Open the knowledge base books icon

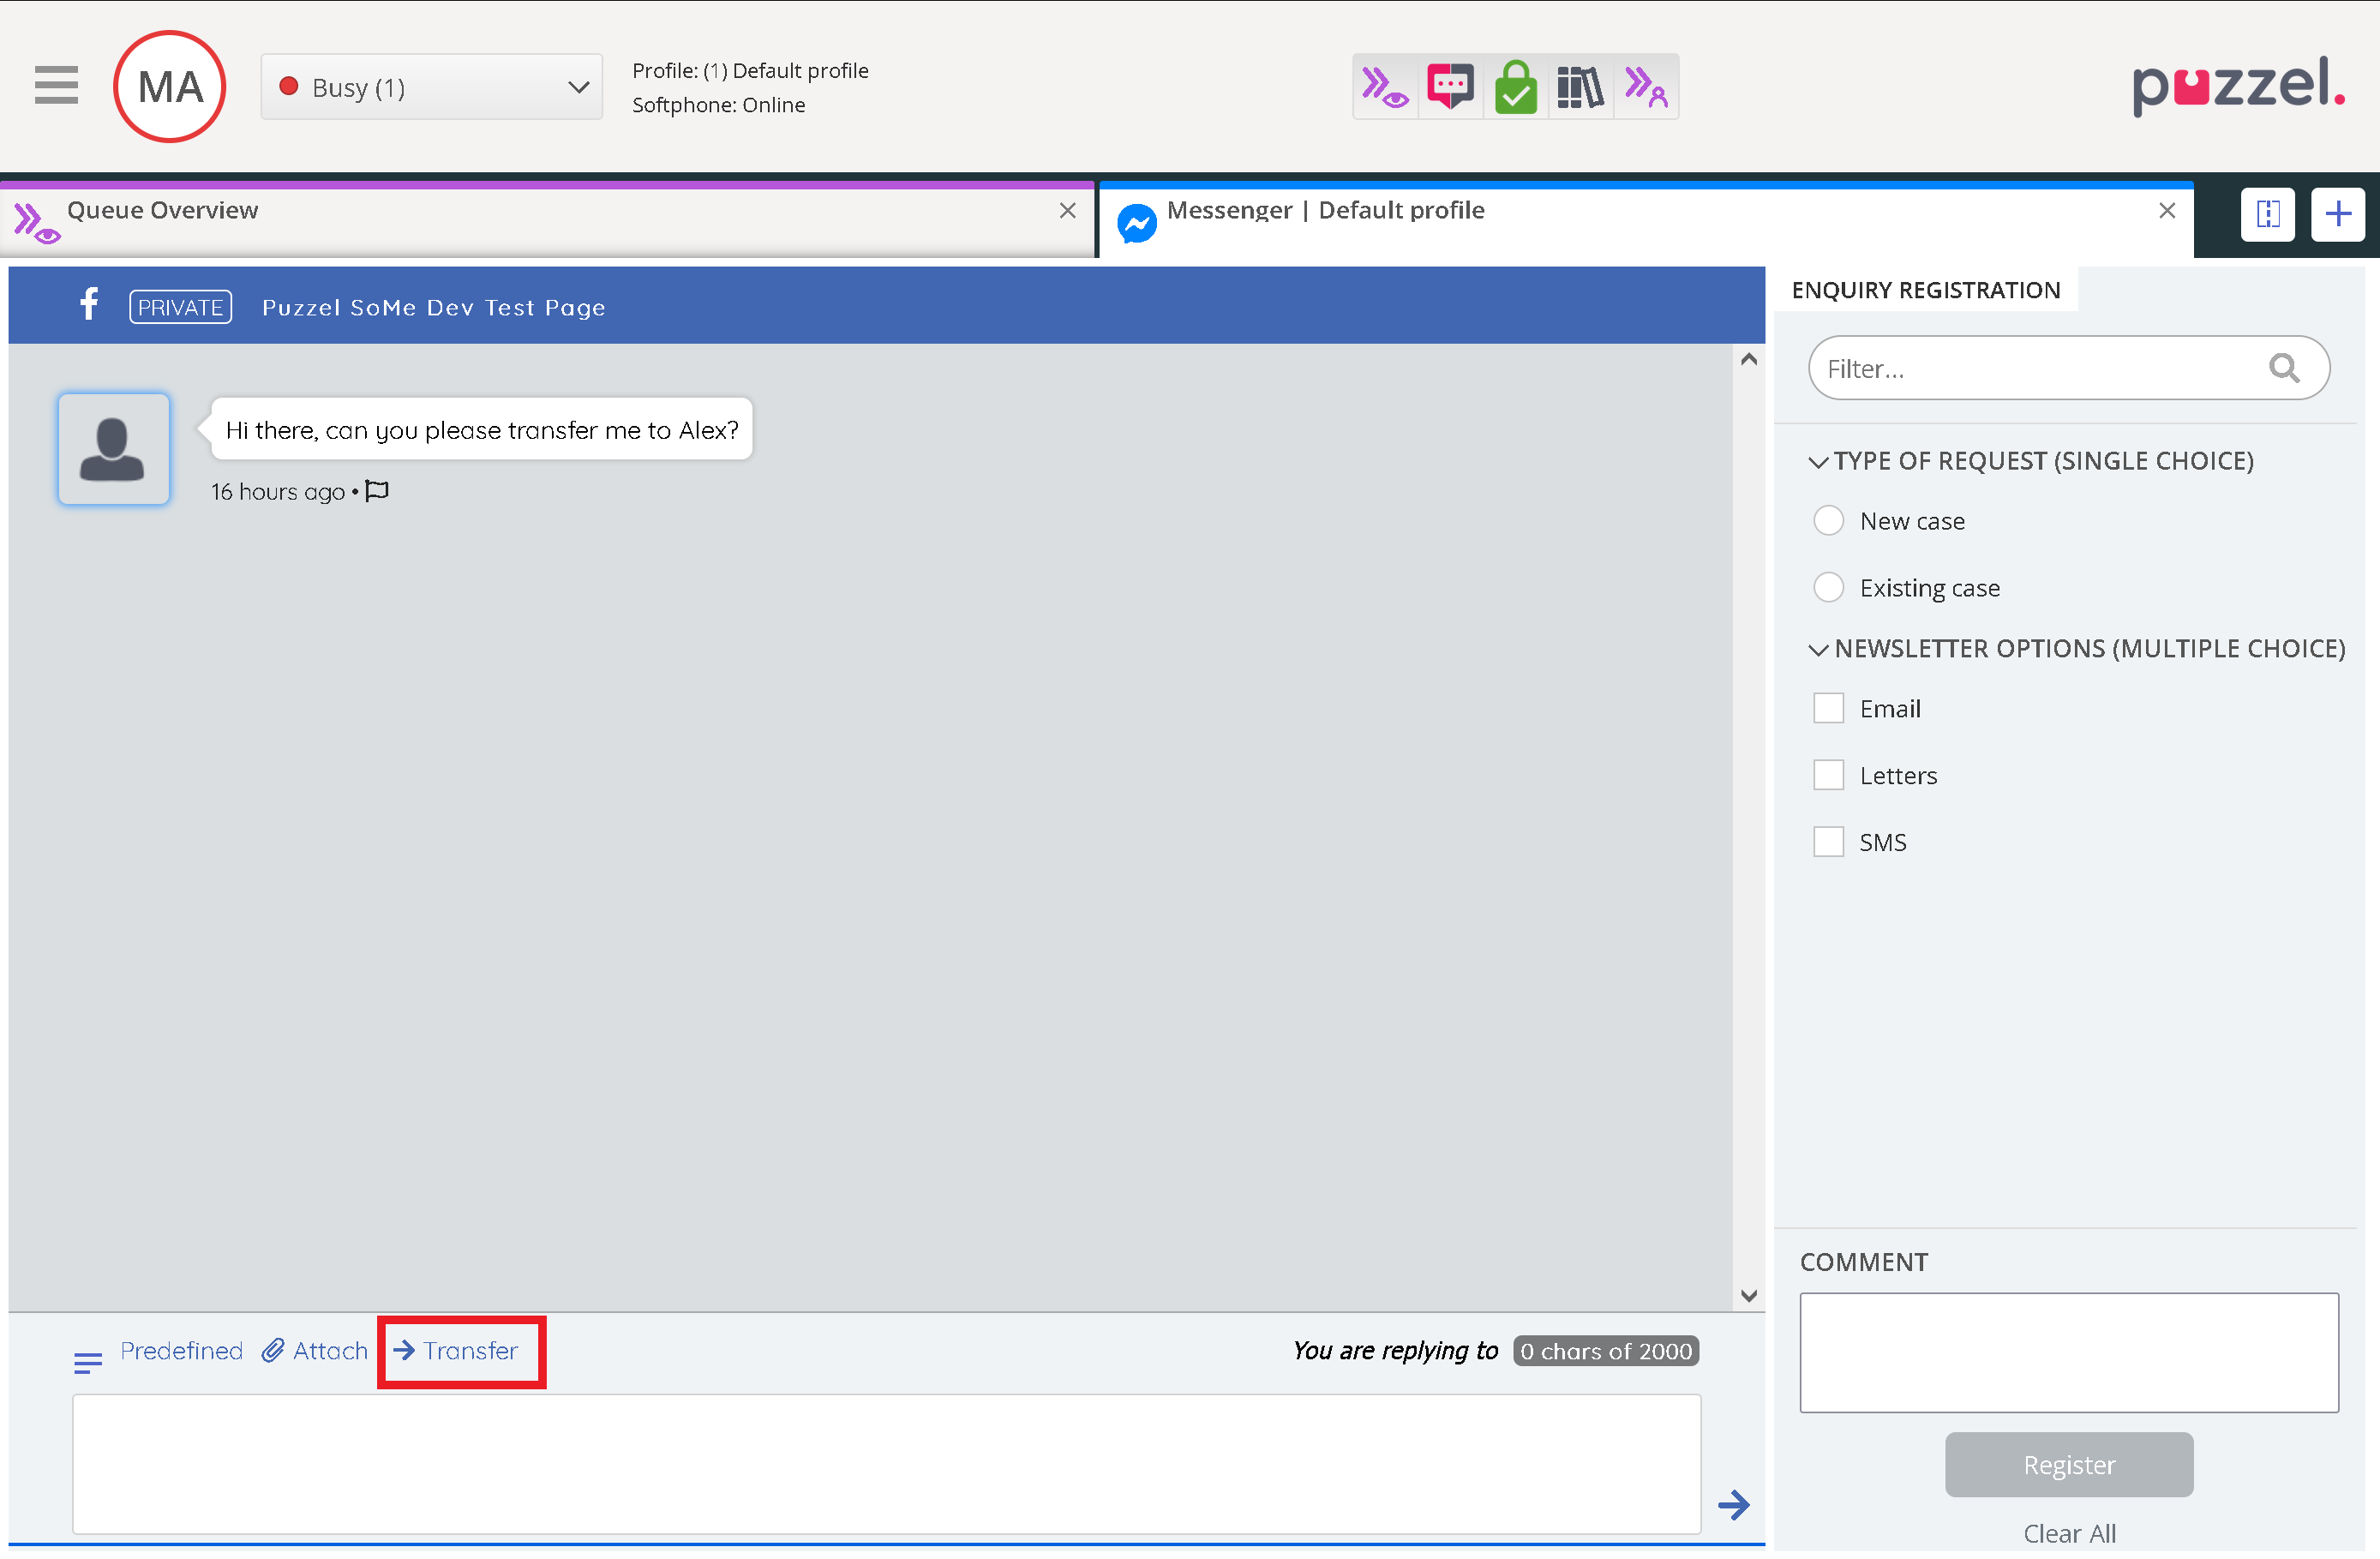(x=1580, y=88)
